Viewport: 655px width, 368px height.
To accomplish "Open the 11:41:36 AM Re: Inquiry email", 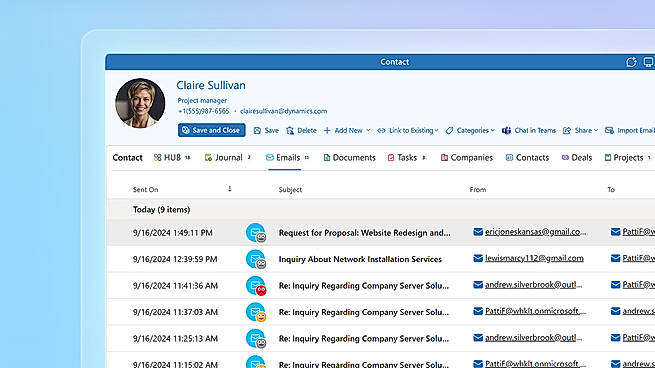I will [x=363, y=286].
